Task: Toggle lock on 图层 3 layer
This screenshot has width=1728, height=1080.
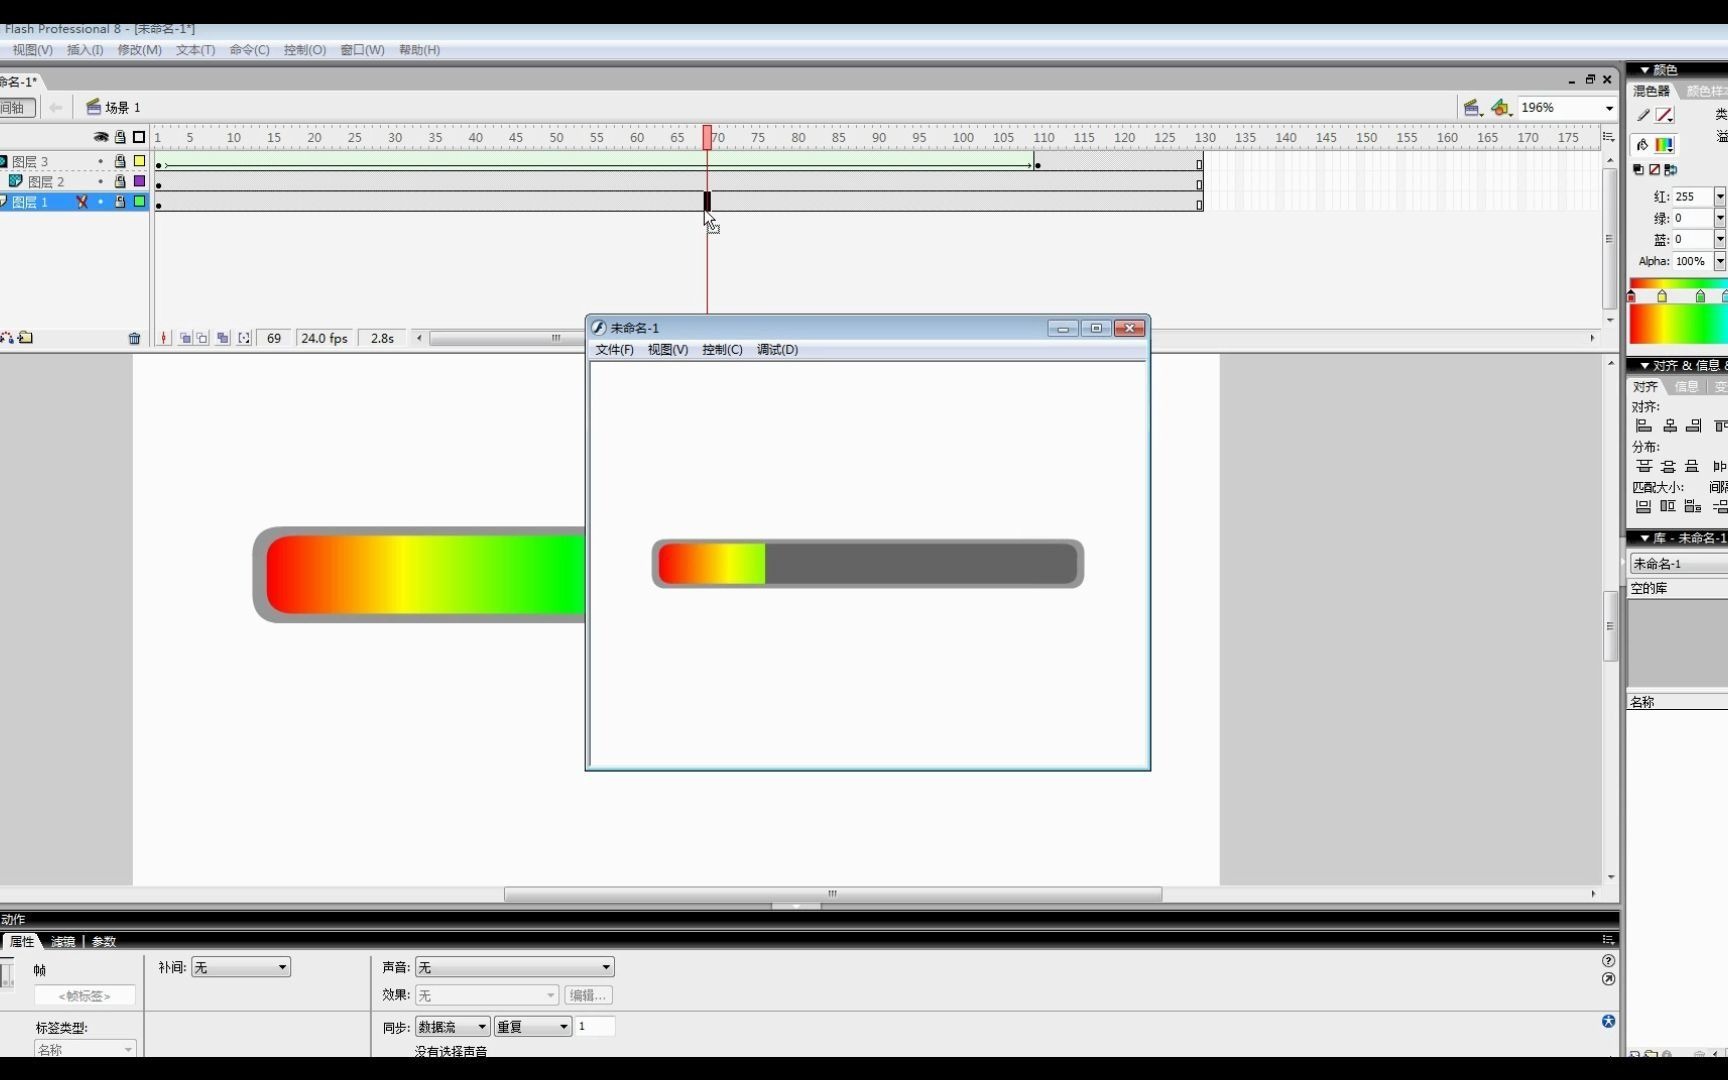Action: pyautogui.click(x=120, y=161)
